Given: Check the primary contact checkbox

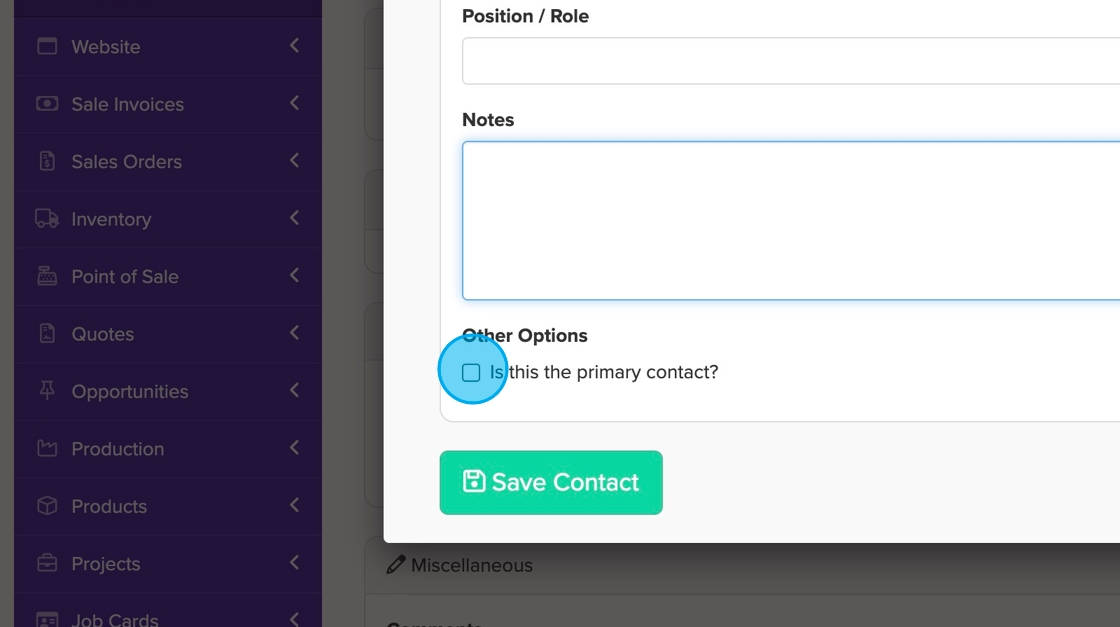Looking at the screenshot, I should tap(471, 373).
